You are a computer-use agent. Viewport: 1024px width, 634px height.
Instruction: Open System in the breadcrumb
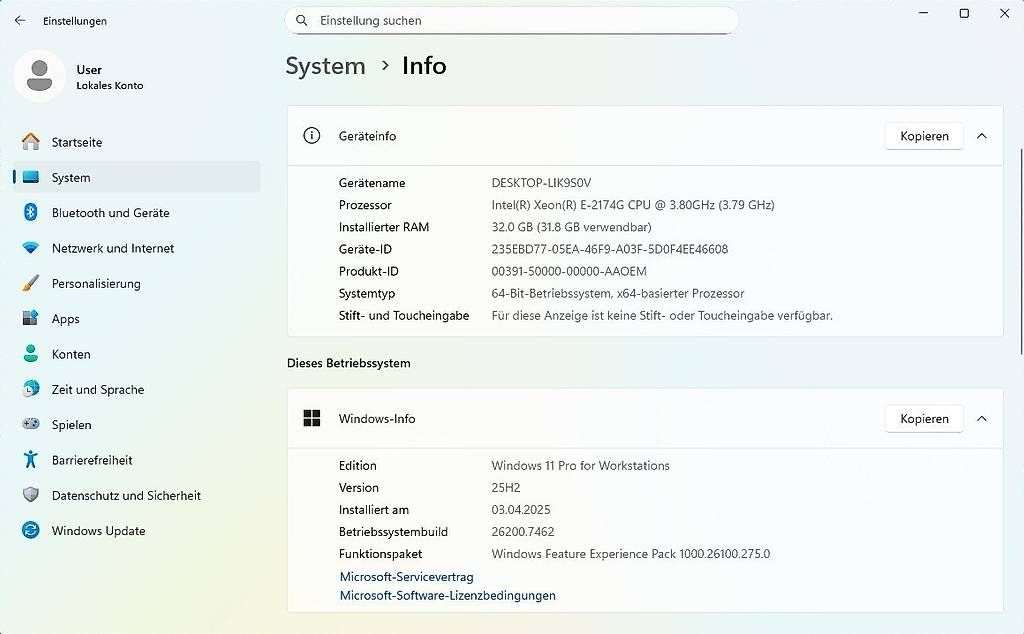click(325, 66)
